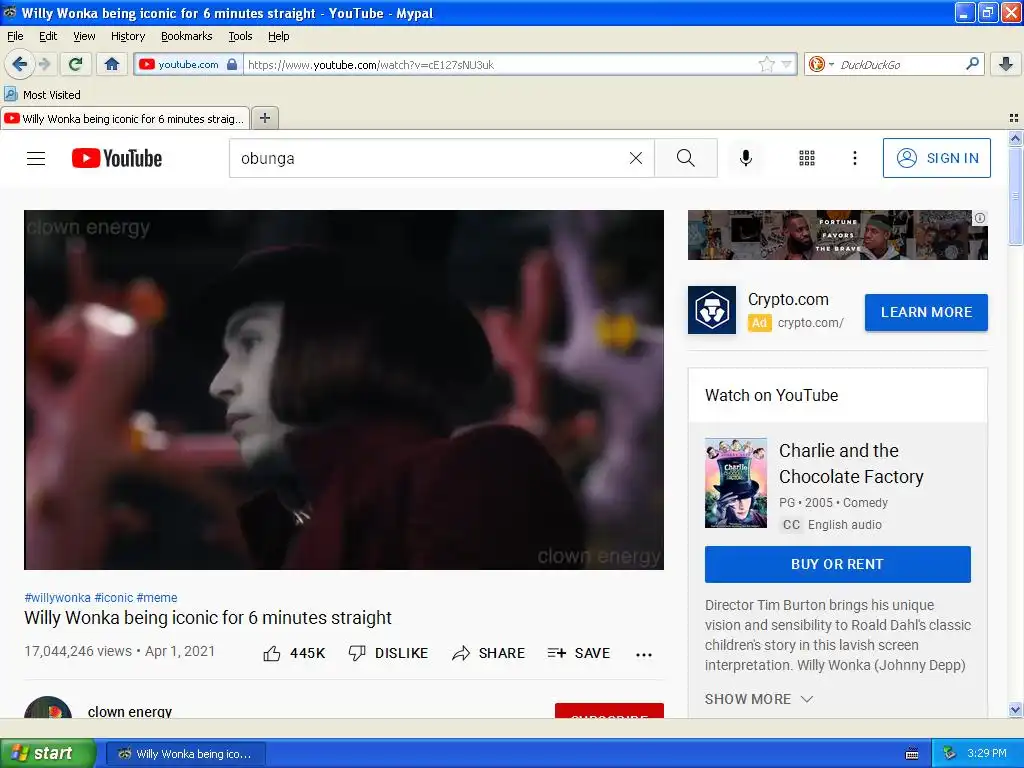
Task: Open the browser home page icon
Action: [x=112, y=64]
